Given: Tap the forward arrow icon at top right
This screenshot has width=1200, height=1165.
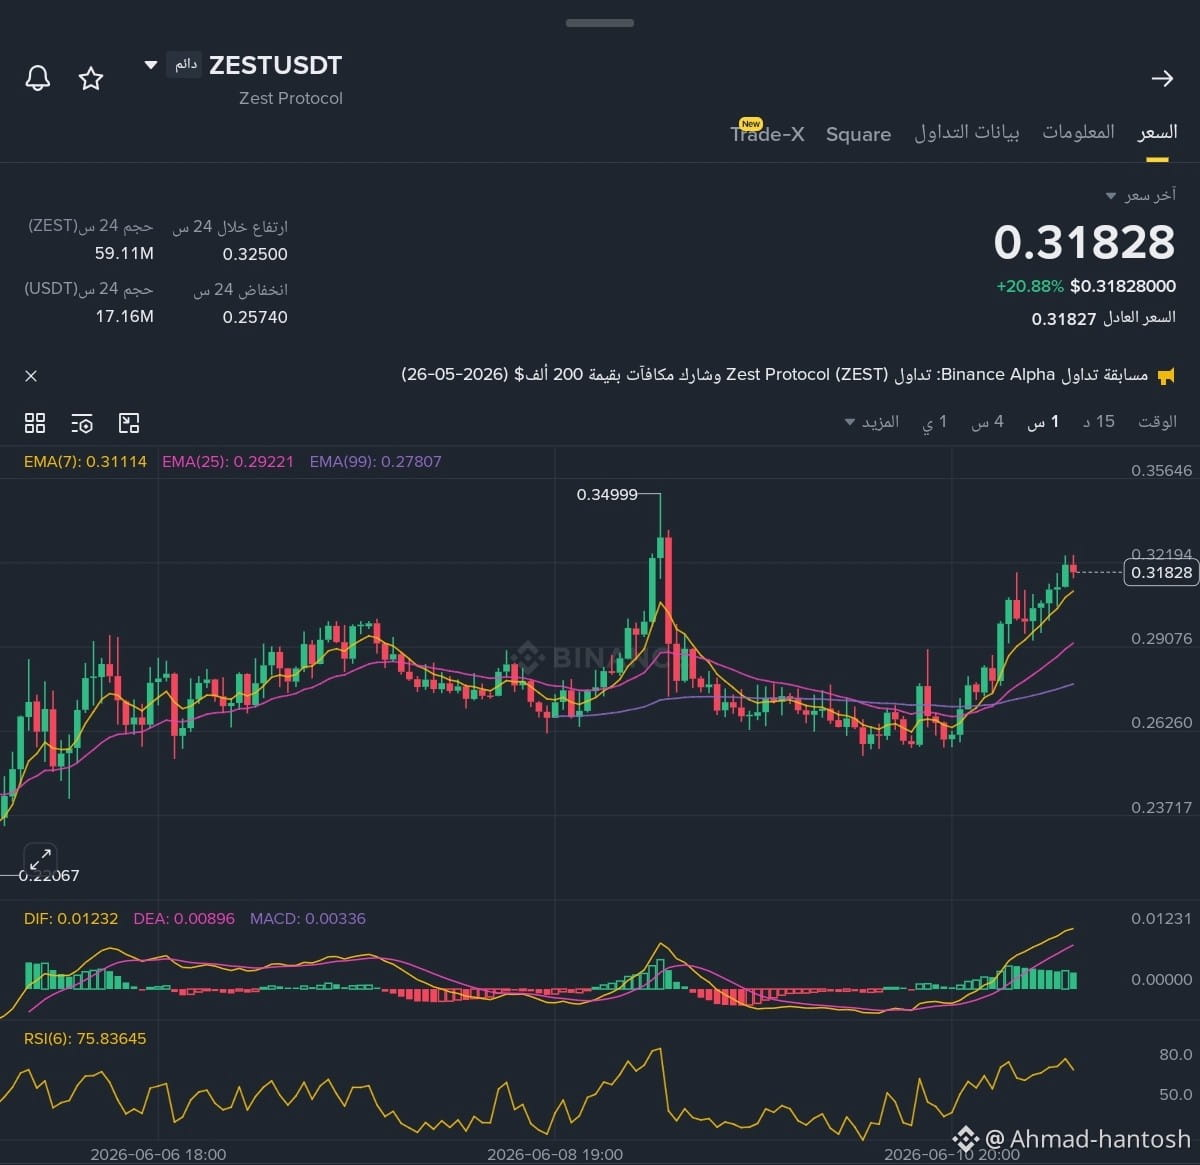Looking at the screenshot, I should pos(1162,78).
